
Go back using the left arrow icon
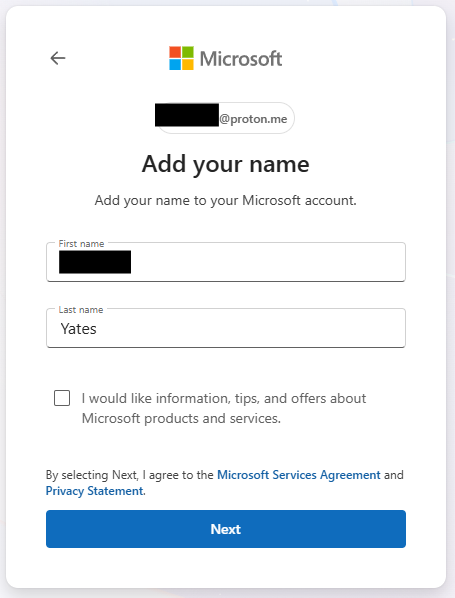pos(58,58)
